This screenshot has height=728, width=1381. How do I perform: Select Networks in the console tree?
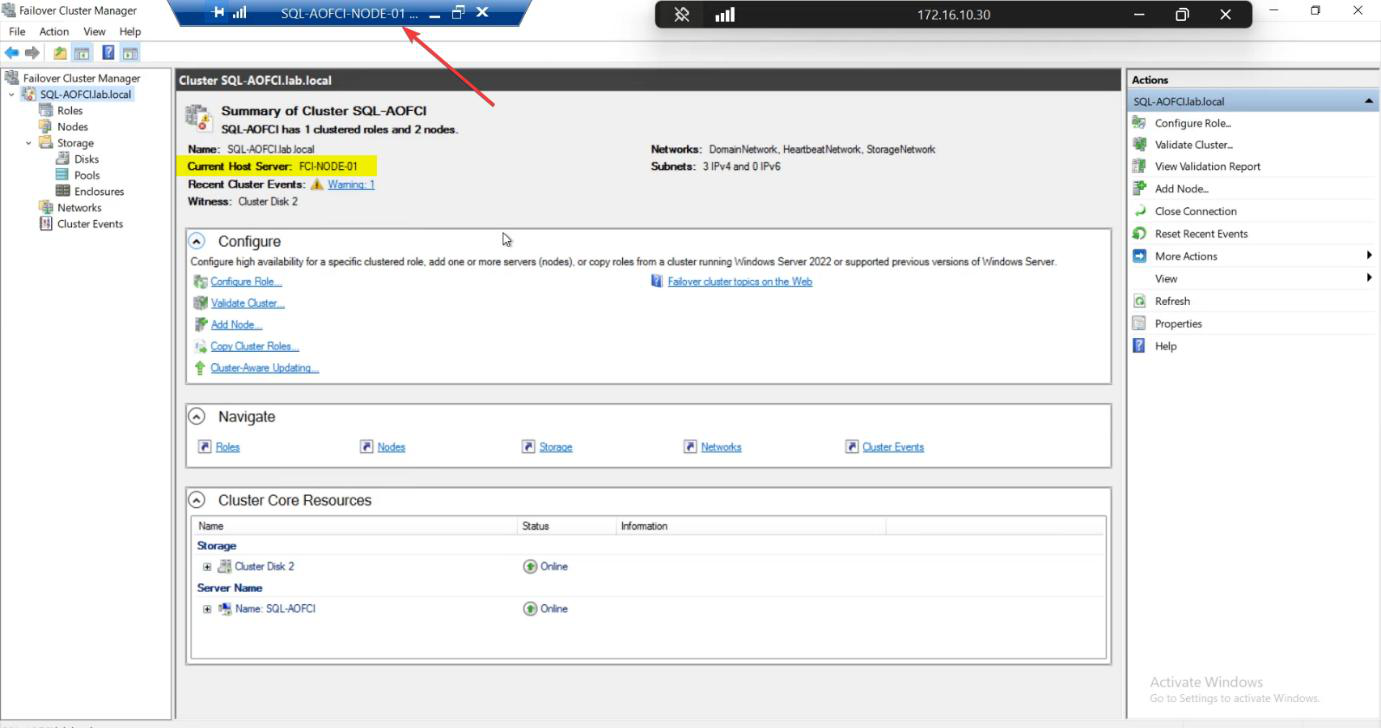(79, 208)
